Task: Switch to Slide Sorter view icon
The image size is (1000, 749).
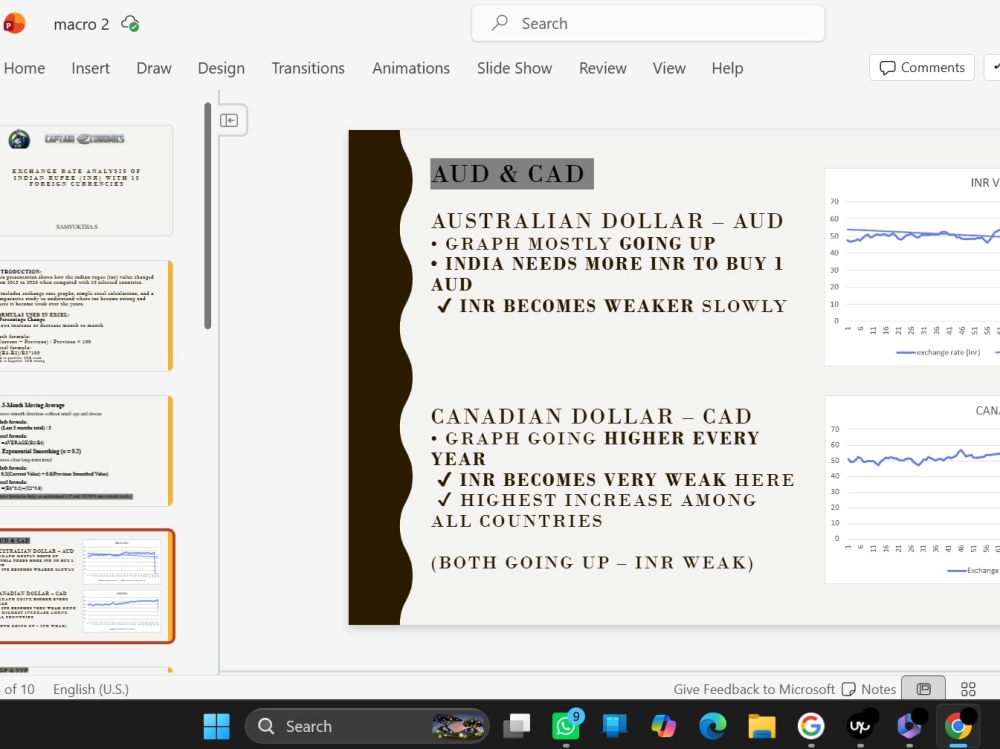Action: click(x=968, y=689)
